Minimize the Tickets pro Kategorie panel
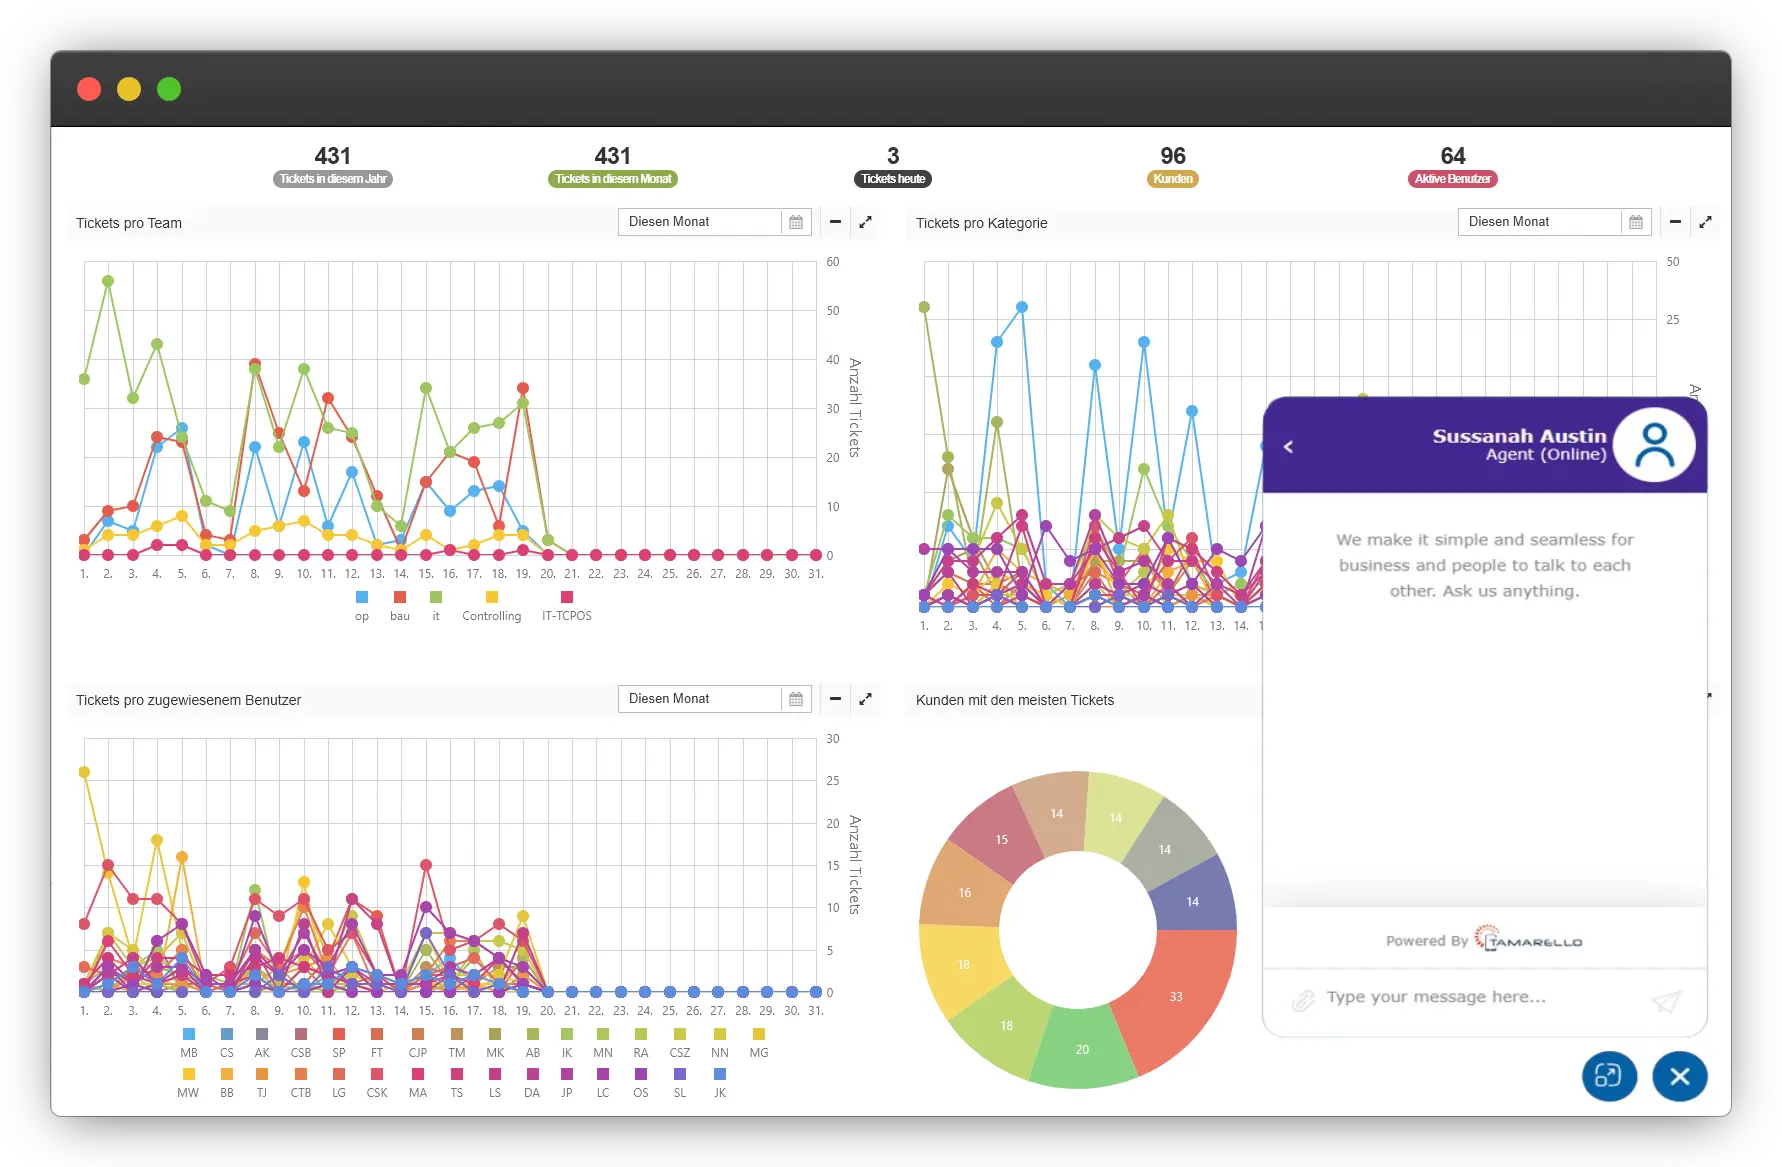 (1675, 222)
